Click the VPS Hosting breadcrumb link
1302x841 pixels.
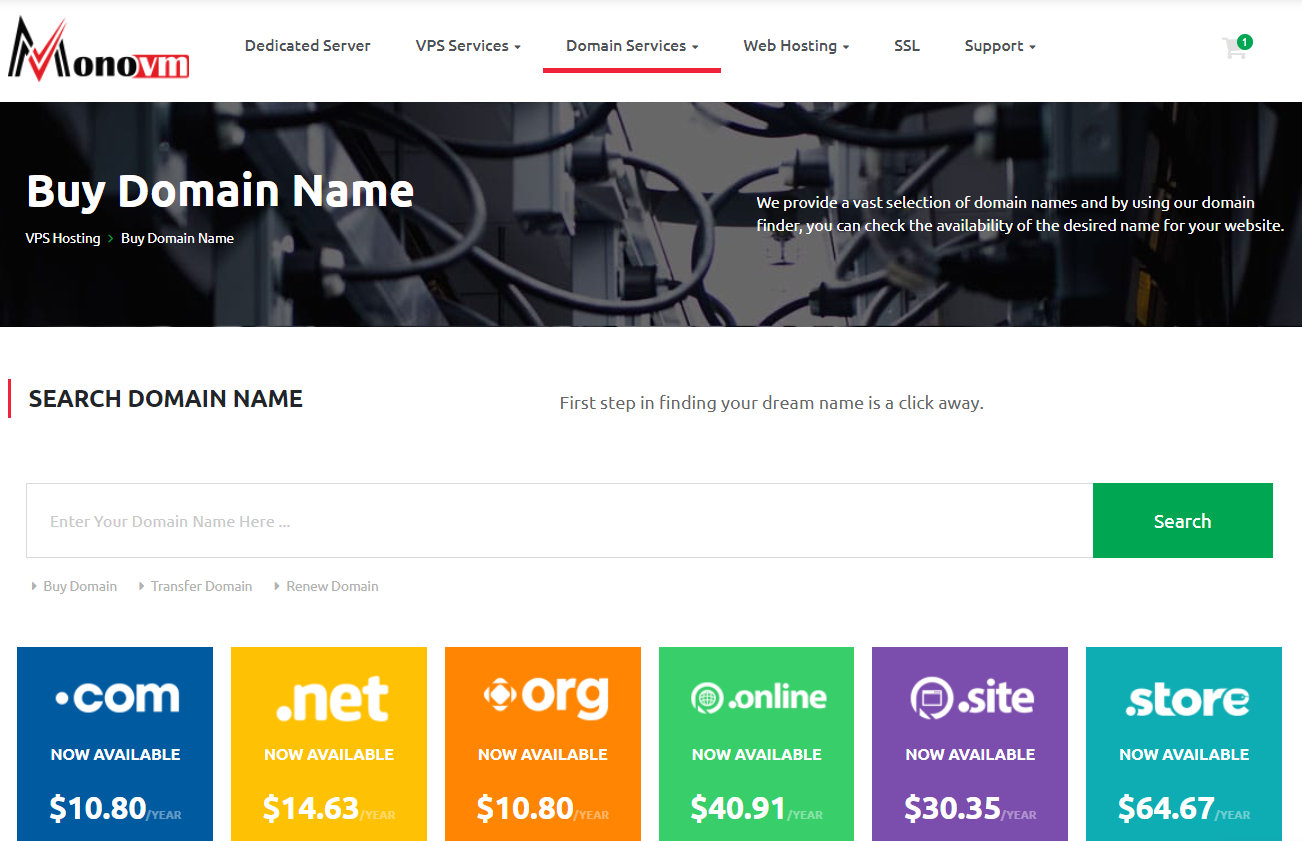click(63, 238)
